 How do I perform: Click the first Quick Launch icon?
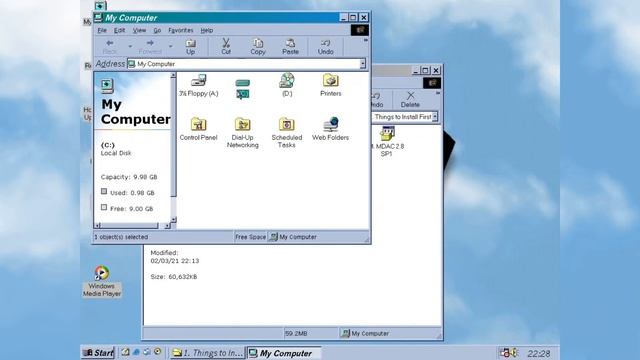(125, 352)
